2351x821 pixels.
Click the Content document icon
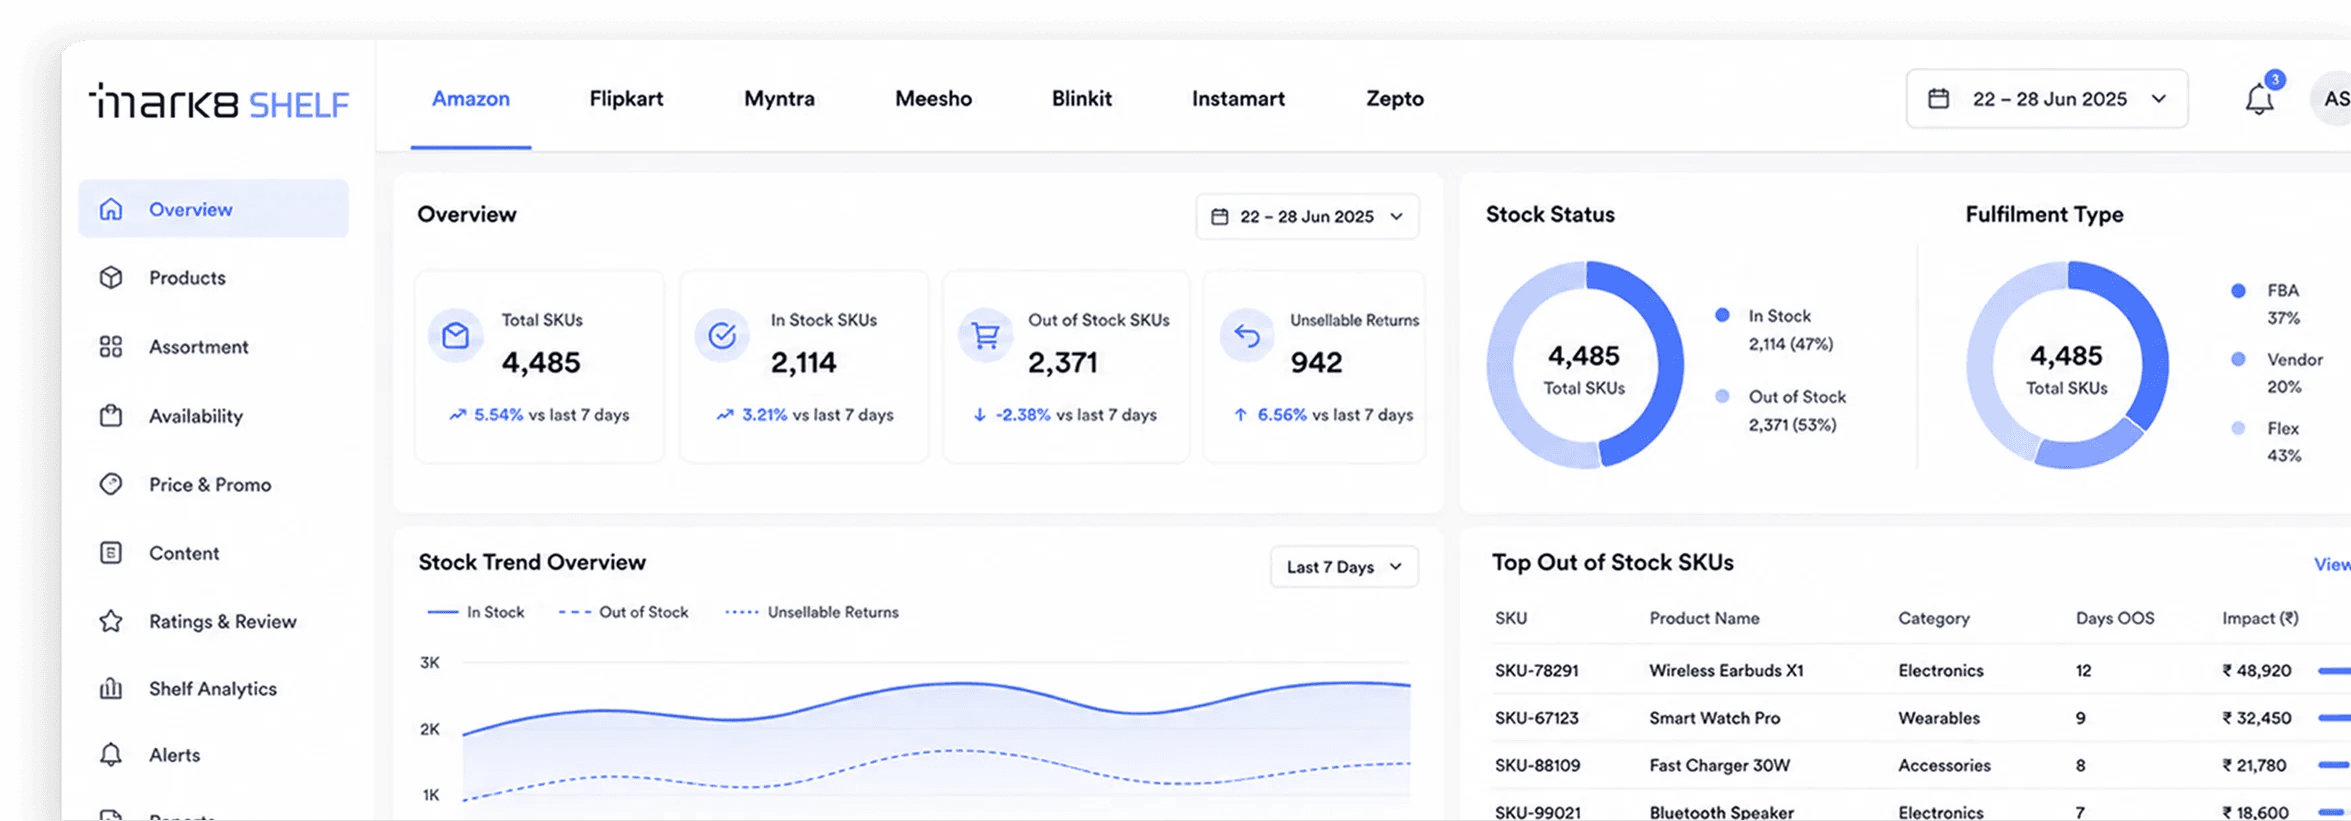(x=111, y=552)
